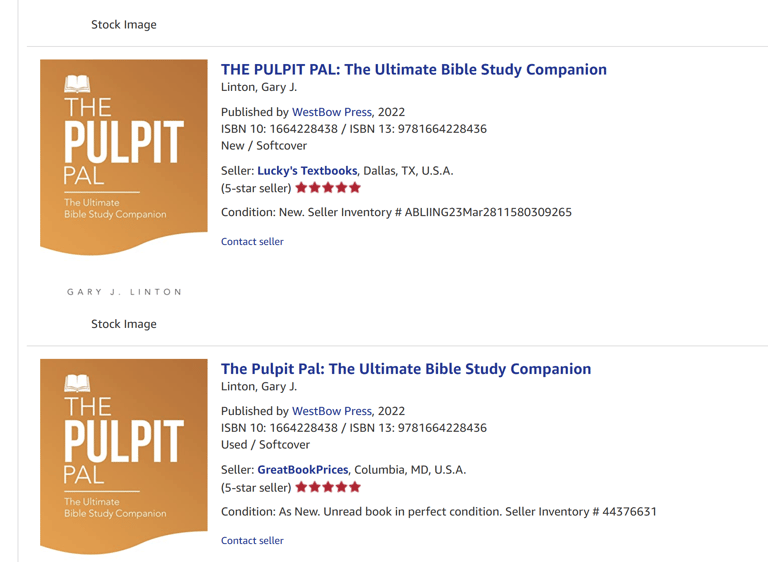768x562 pixels.
Task: Click the open-book logo on the second cover
Action: click(77, 385)
